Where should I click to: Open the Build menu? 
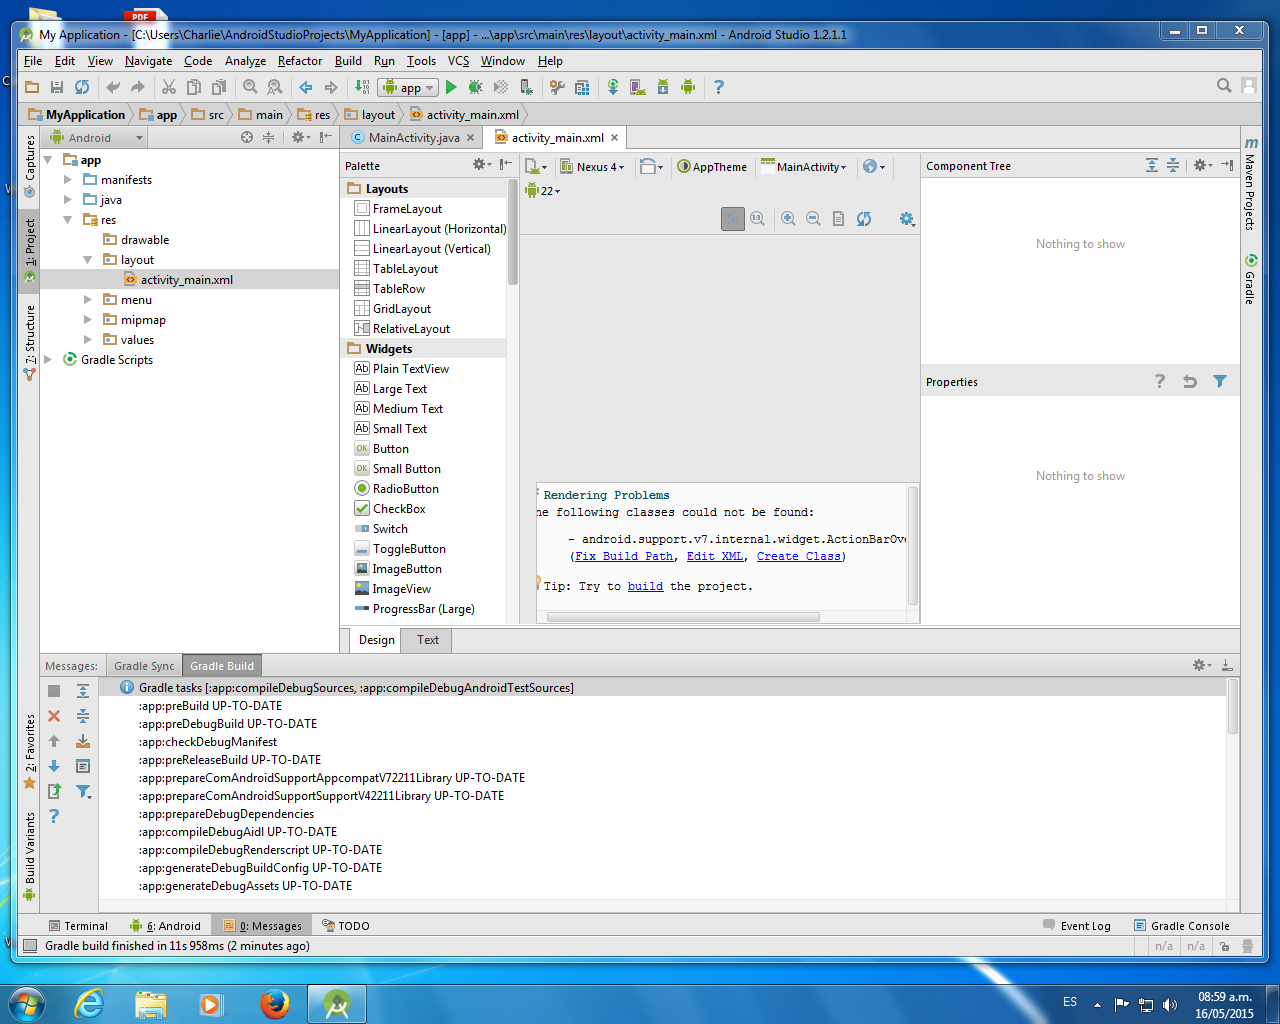(x=348, y=61)
